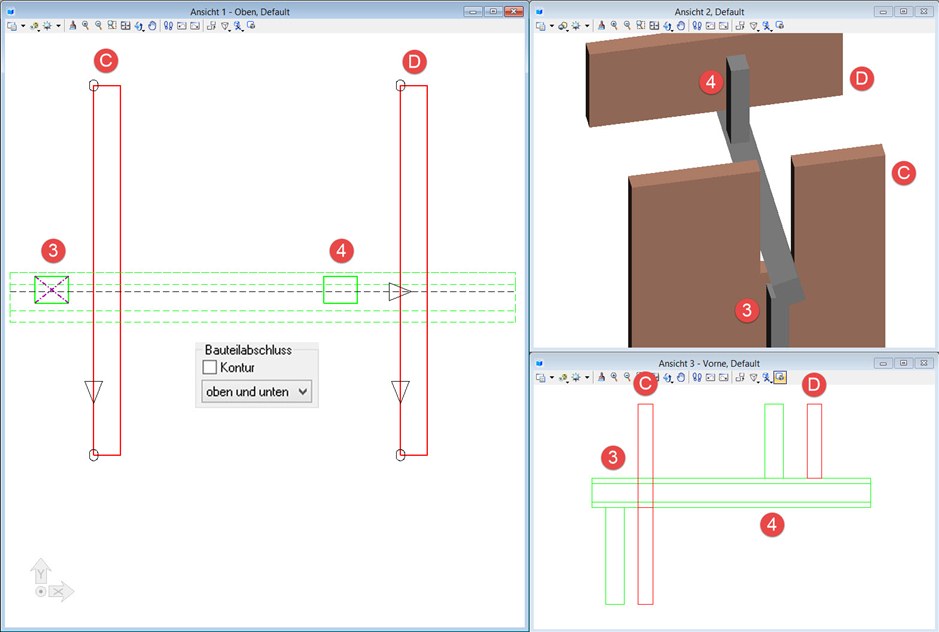Open system menu icon of Ansicht 1 window
The height and width of the screenshot is (632, 939).
pyautogui.click(x=10, y=11)
